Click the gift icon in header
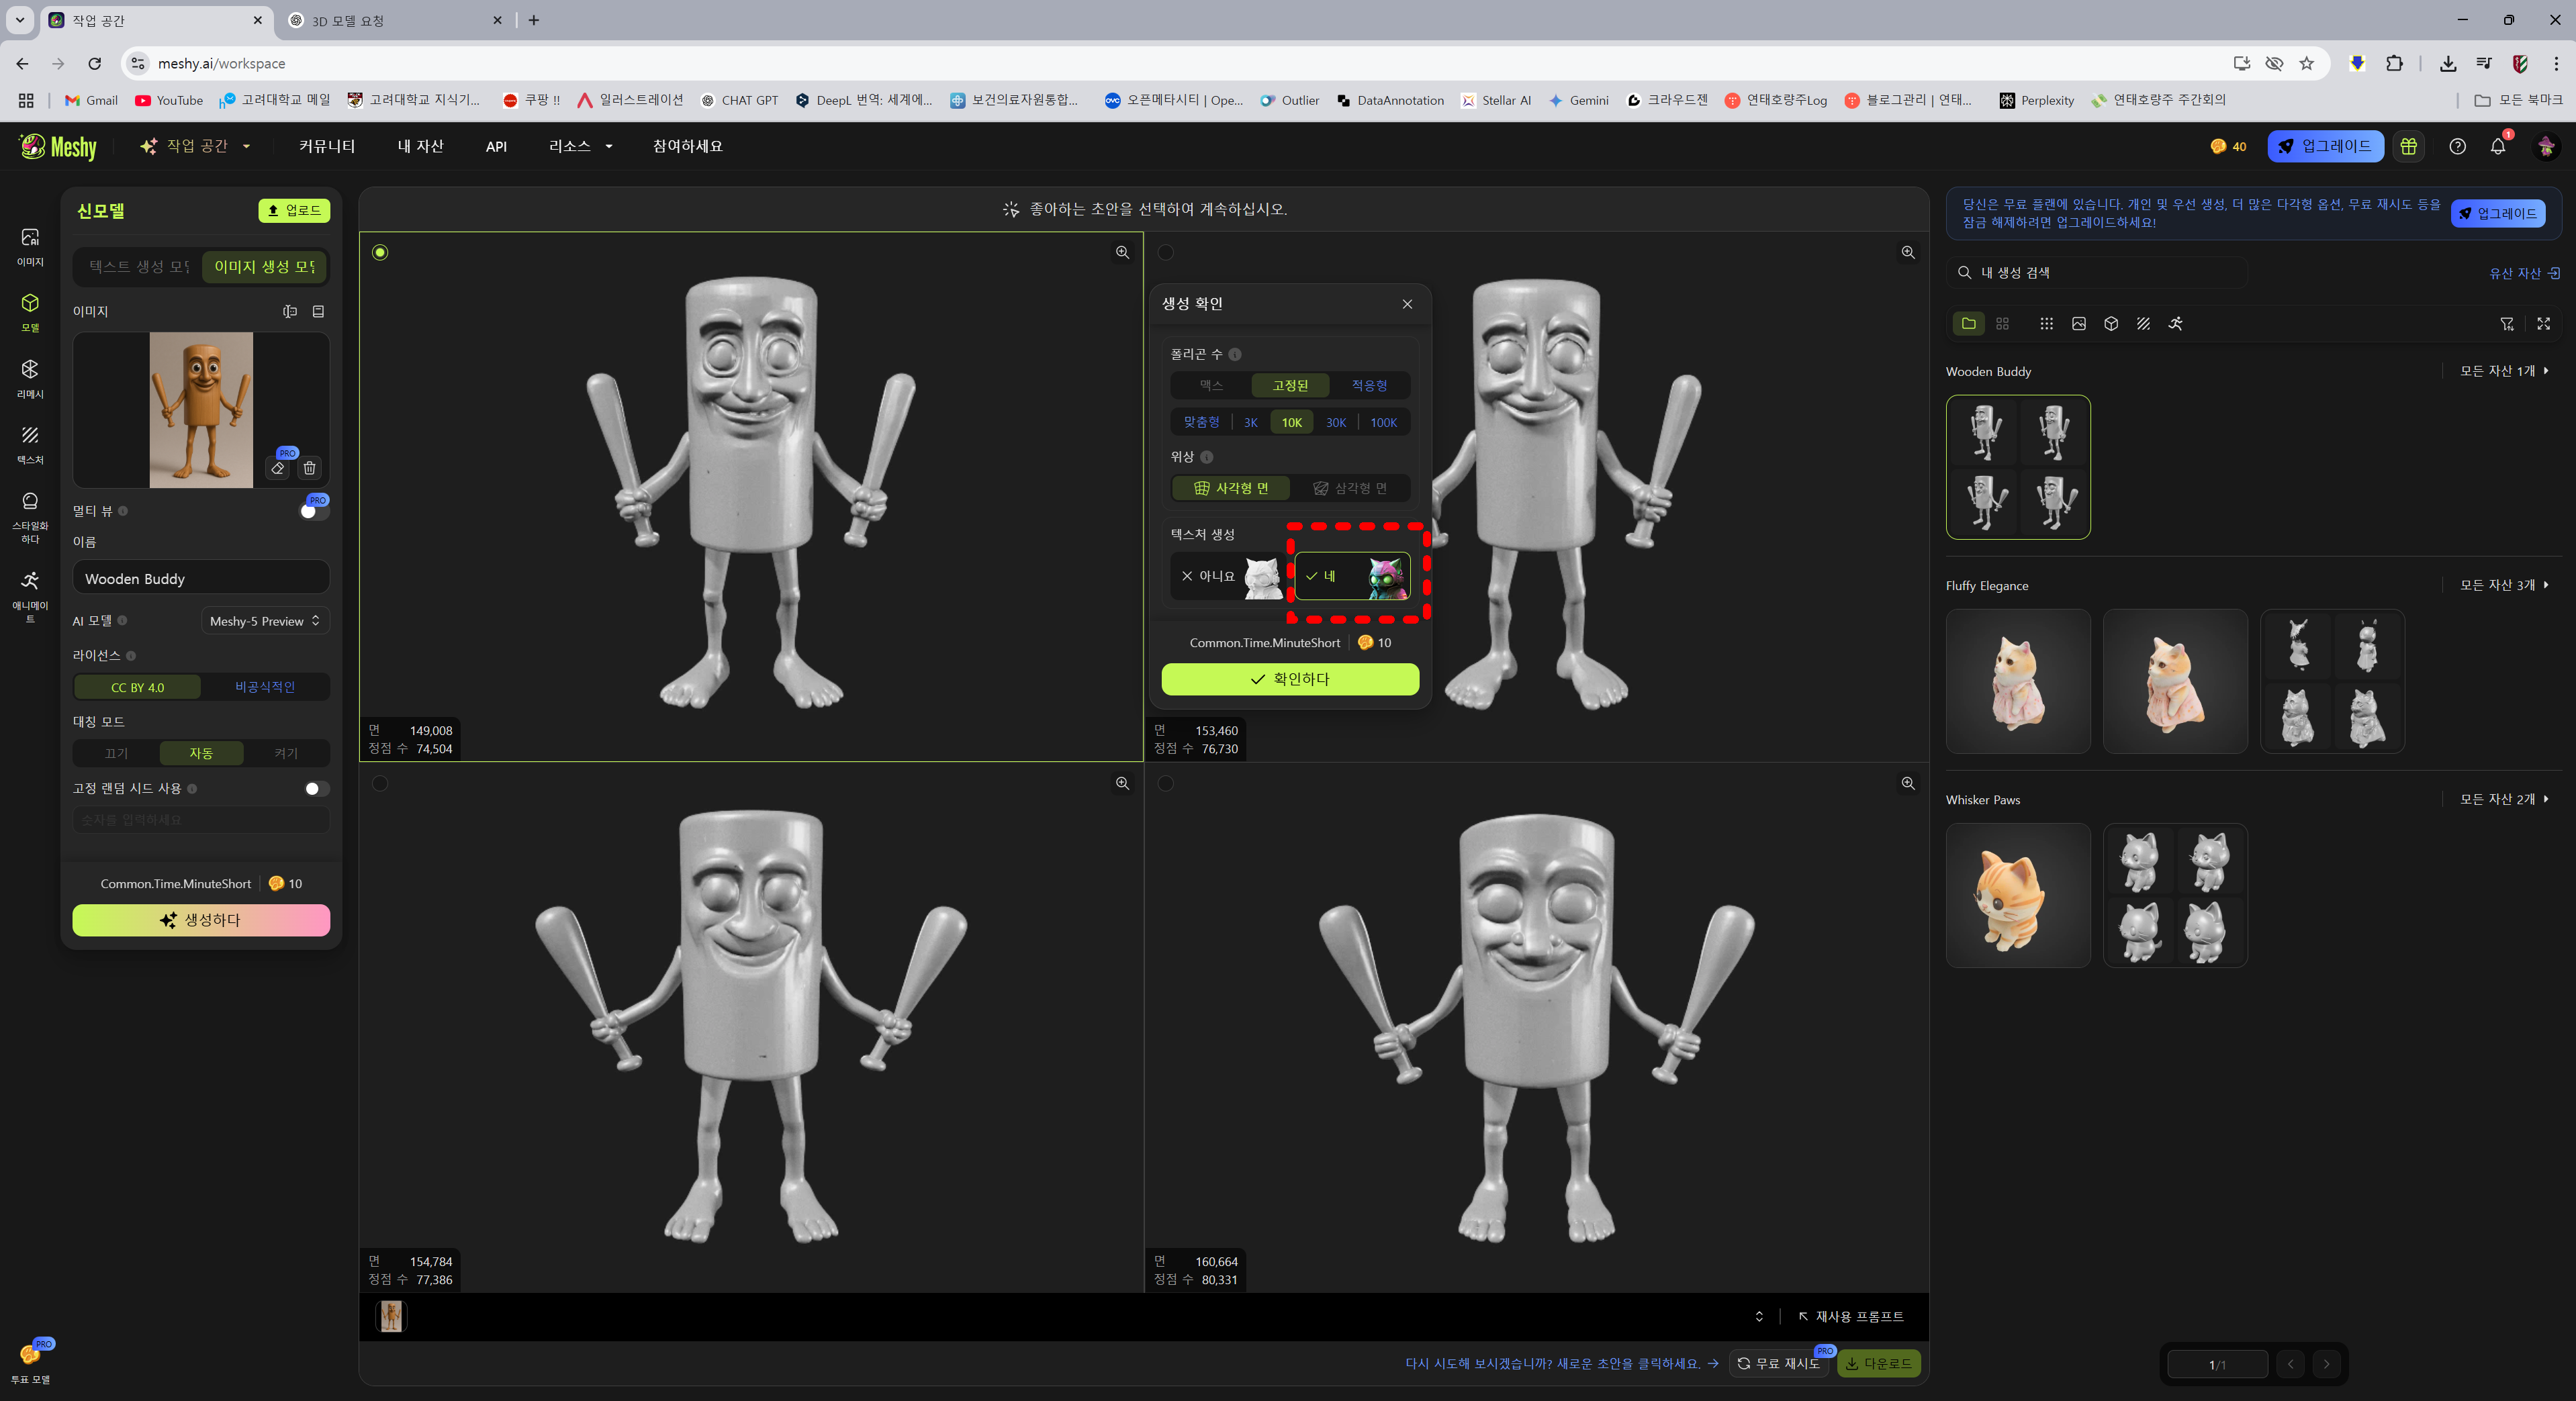Viewport: 2576px width, 1401px height. [x=2408, y=146]
